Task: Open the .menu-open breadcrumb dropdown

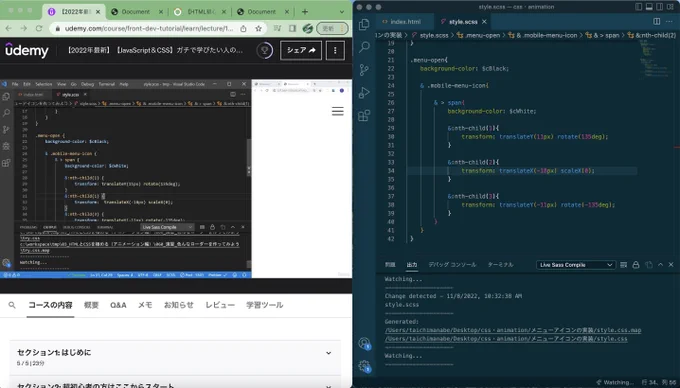Action: [x=478, y=35]
